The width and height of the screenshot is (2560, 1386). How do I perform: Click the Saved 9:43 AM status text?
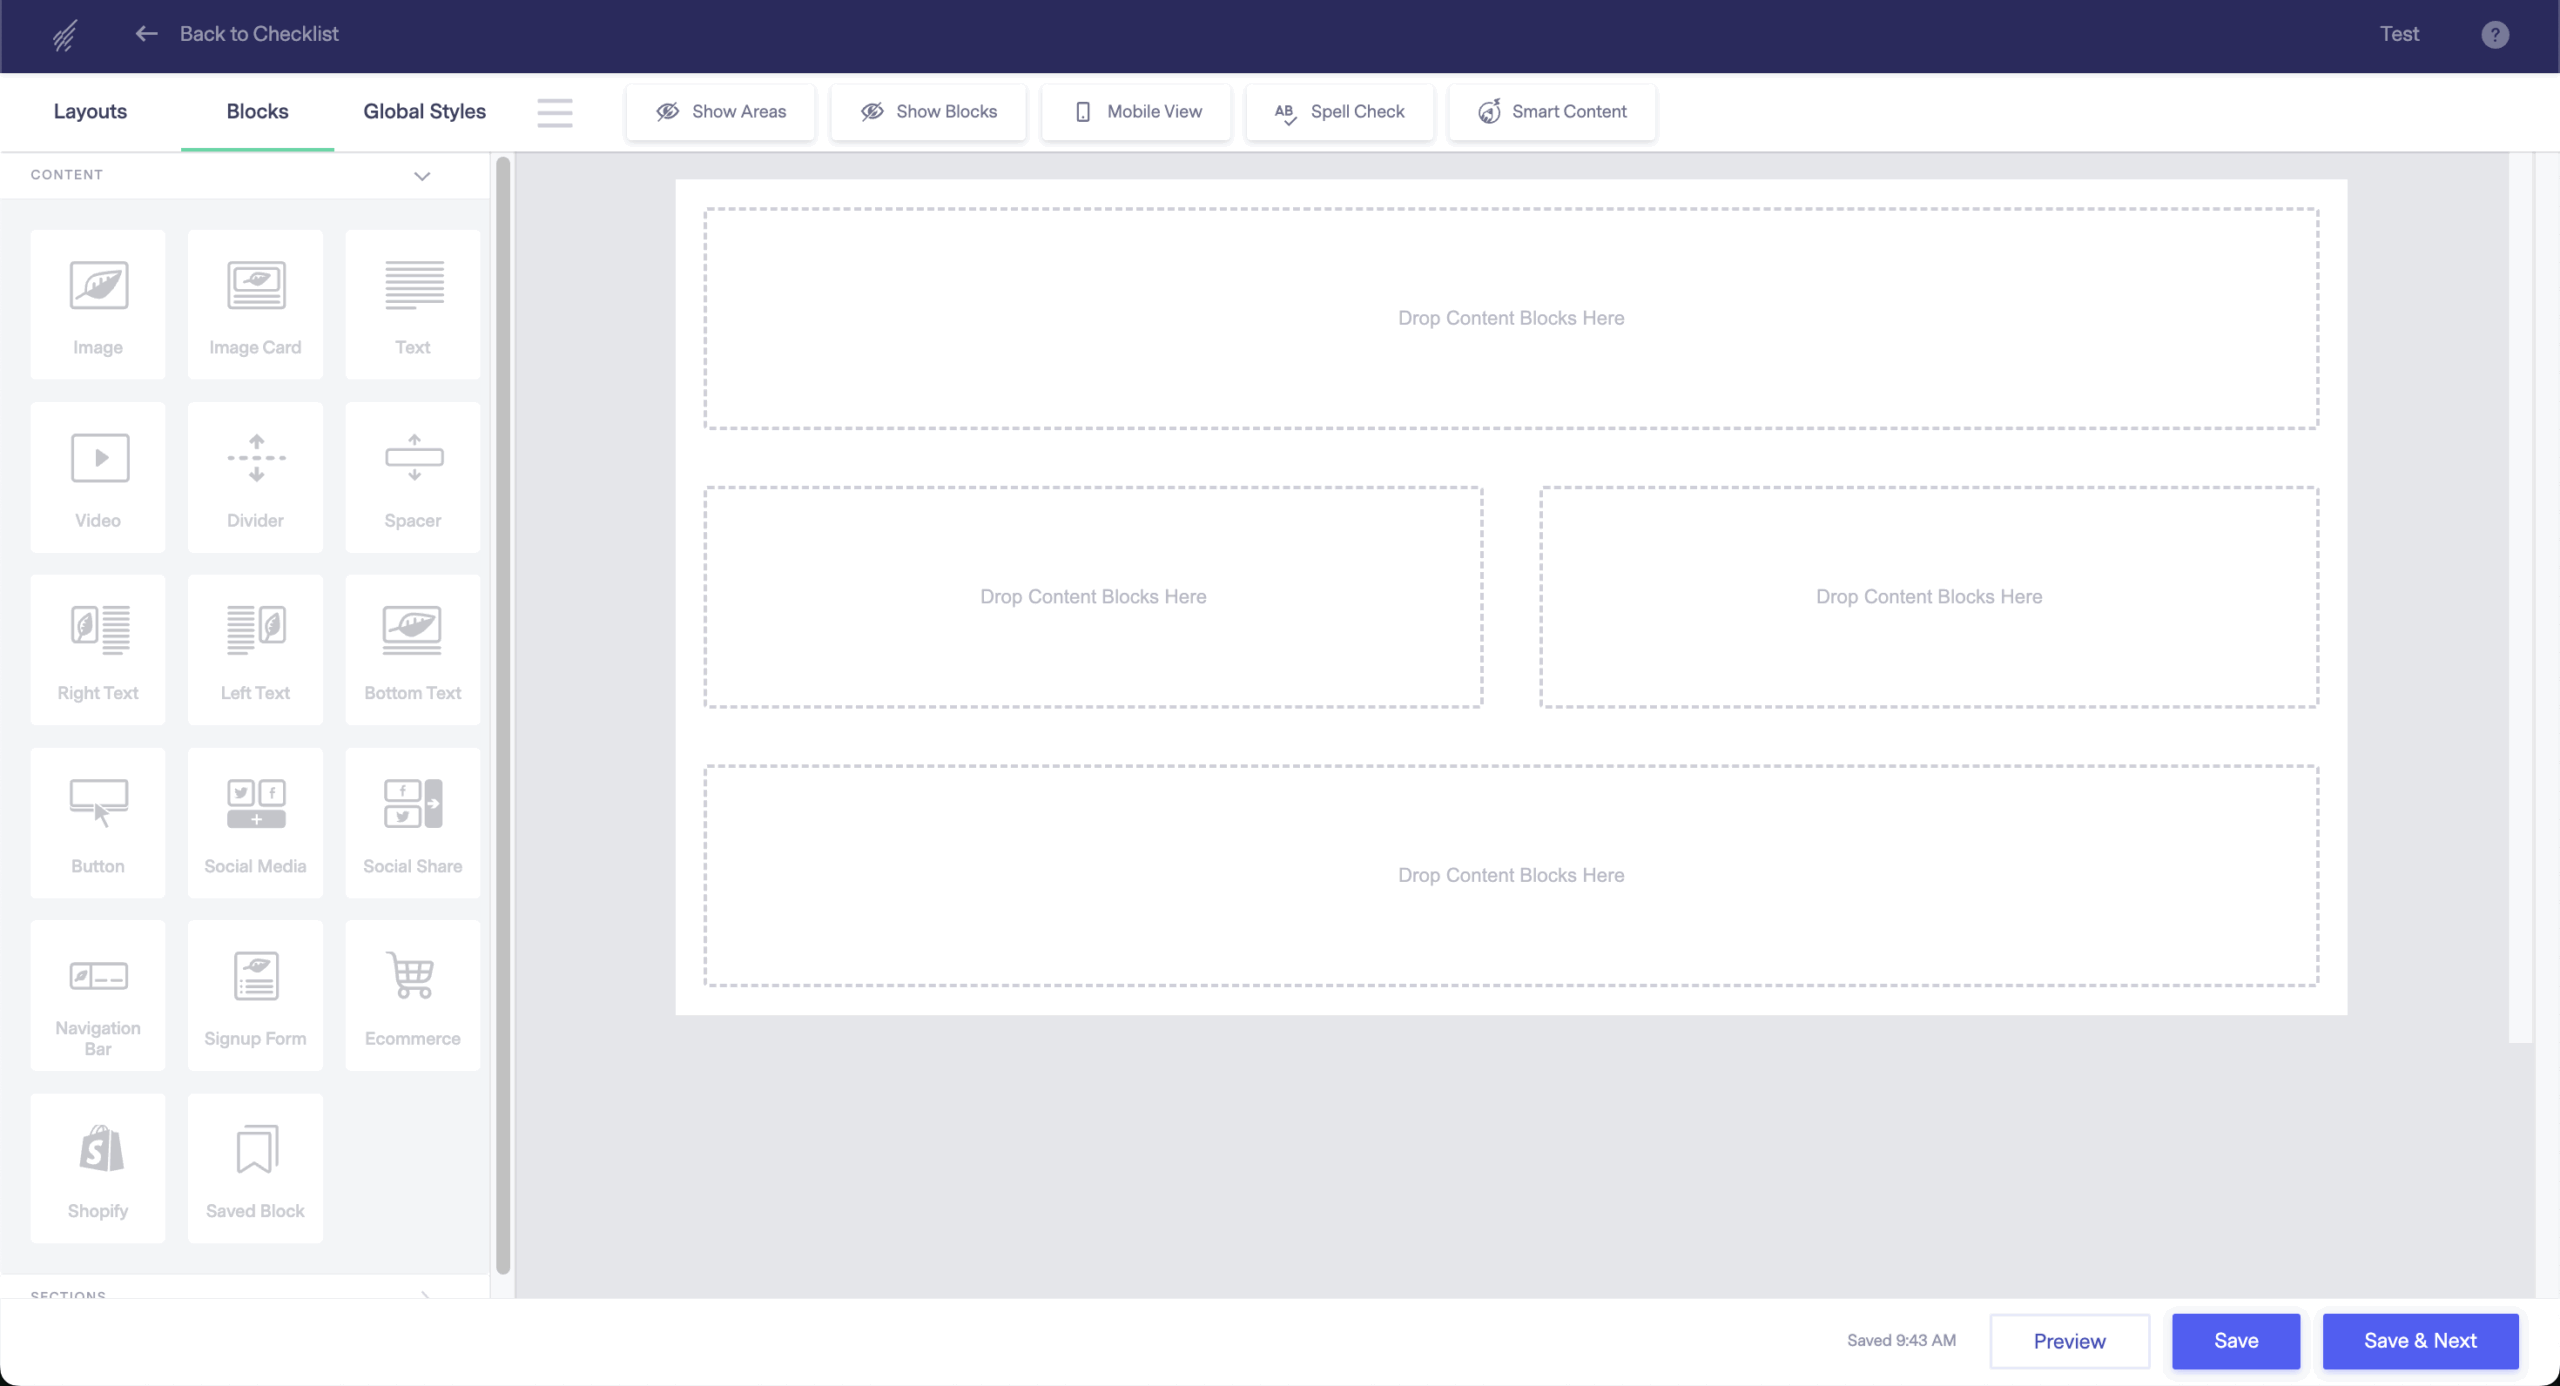point(1901,1341)
